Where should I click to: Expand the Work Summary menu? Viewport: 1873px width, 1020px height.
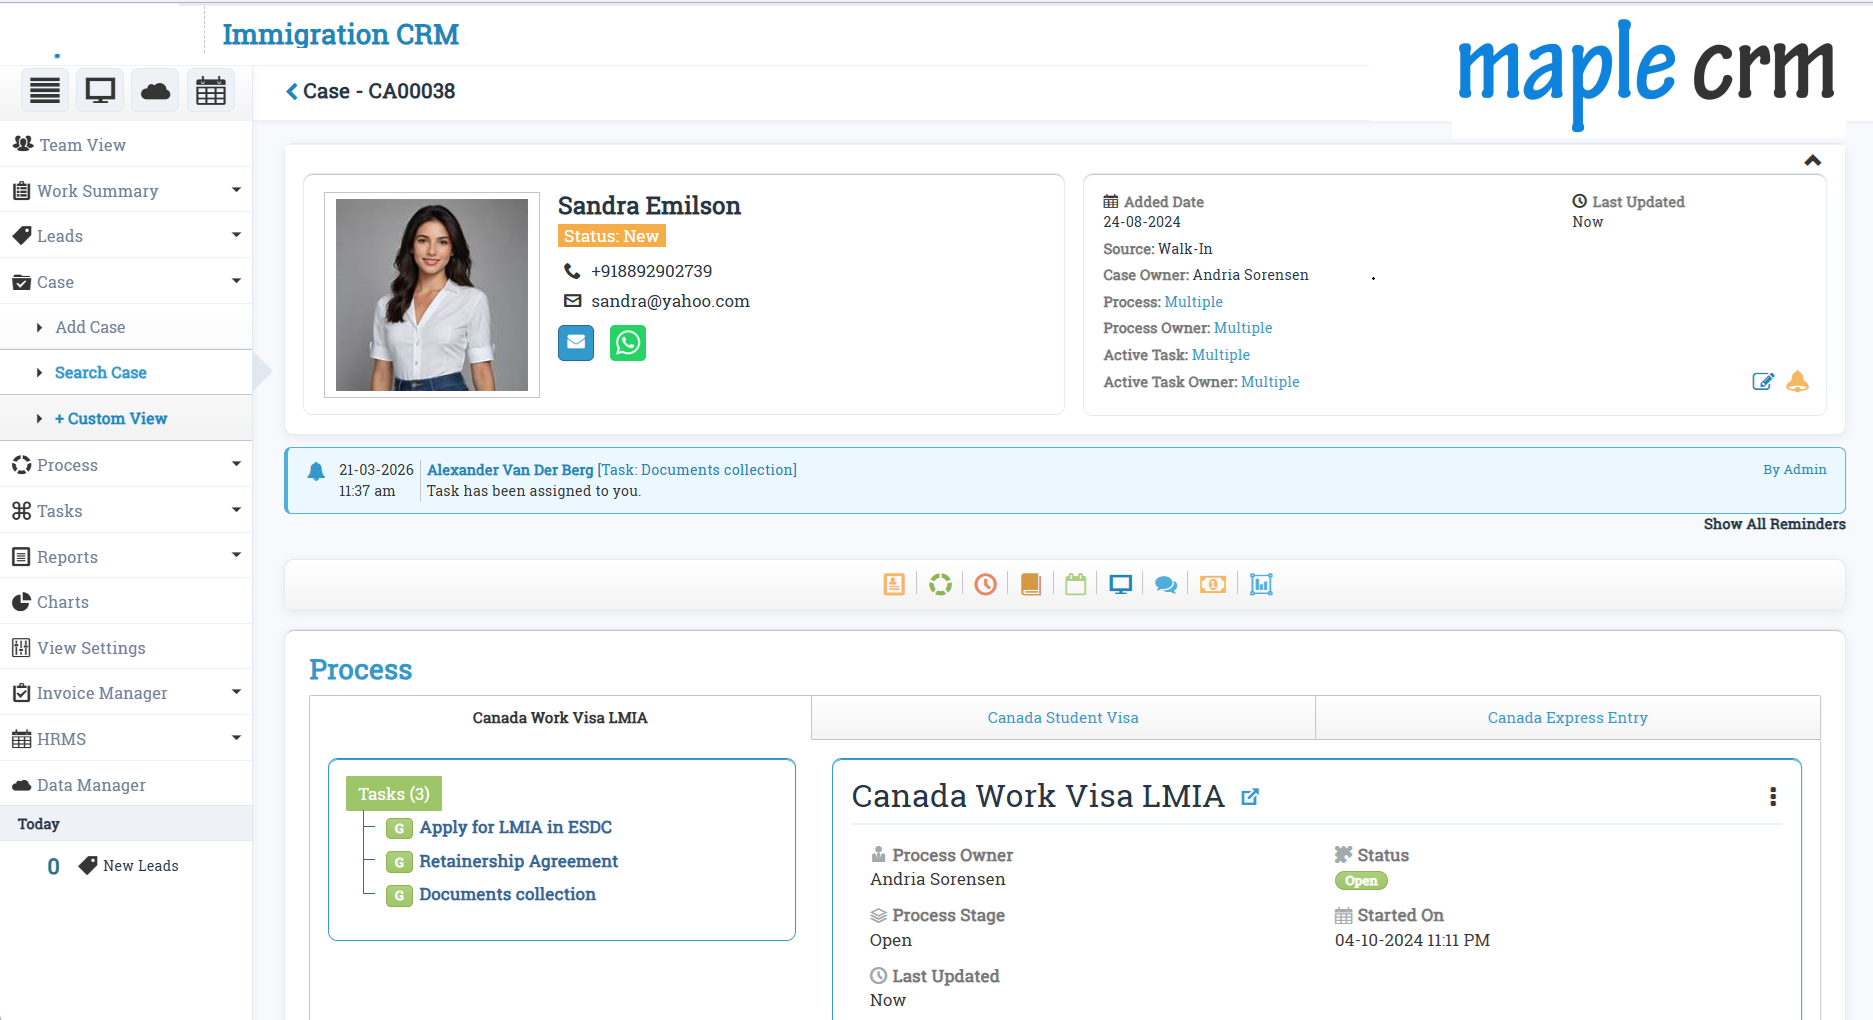point(126,190)
